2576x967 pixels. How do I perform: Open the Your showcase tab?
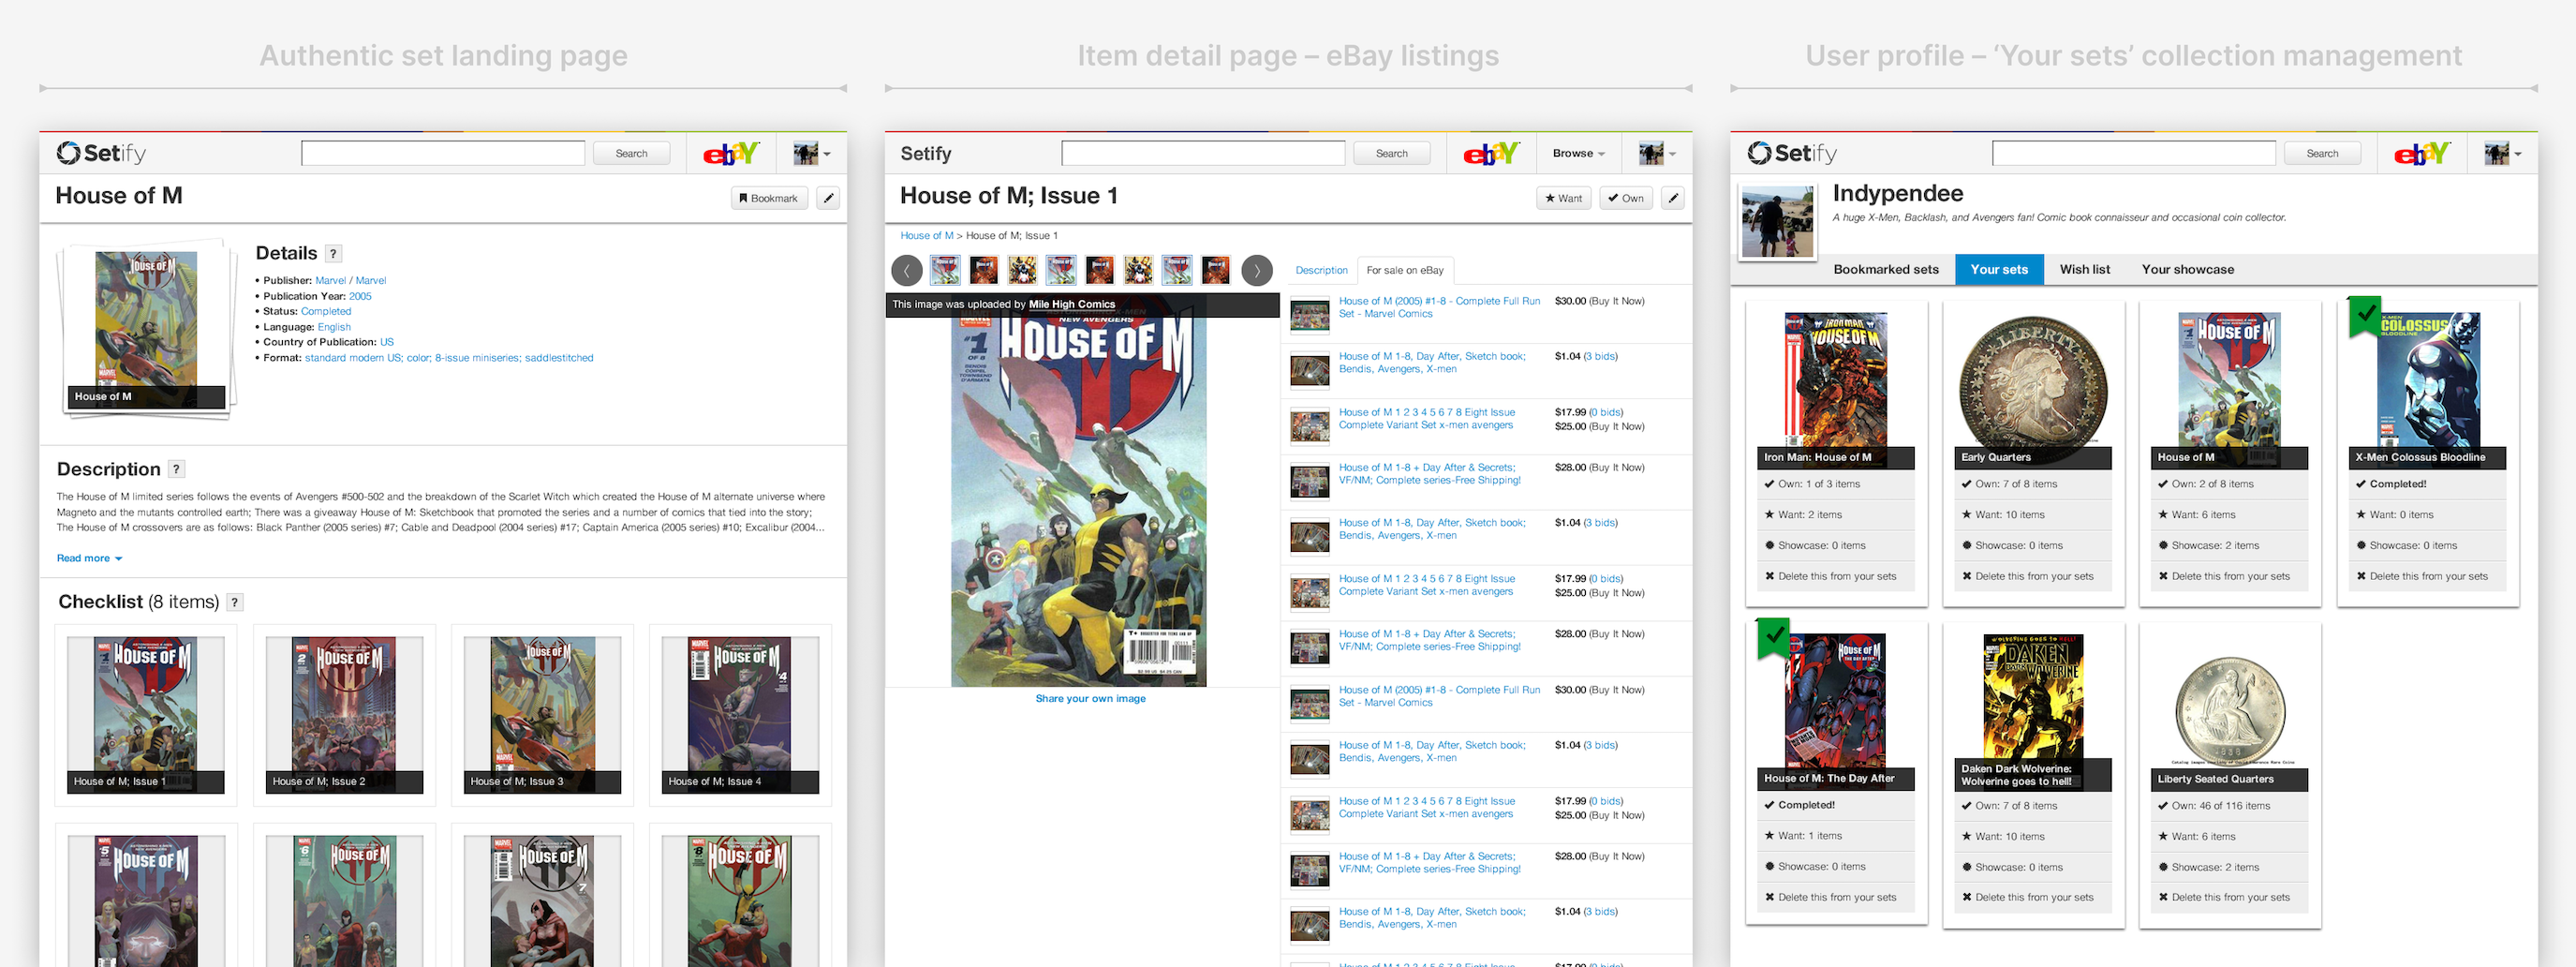[2188, 269]
